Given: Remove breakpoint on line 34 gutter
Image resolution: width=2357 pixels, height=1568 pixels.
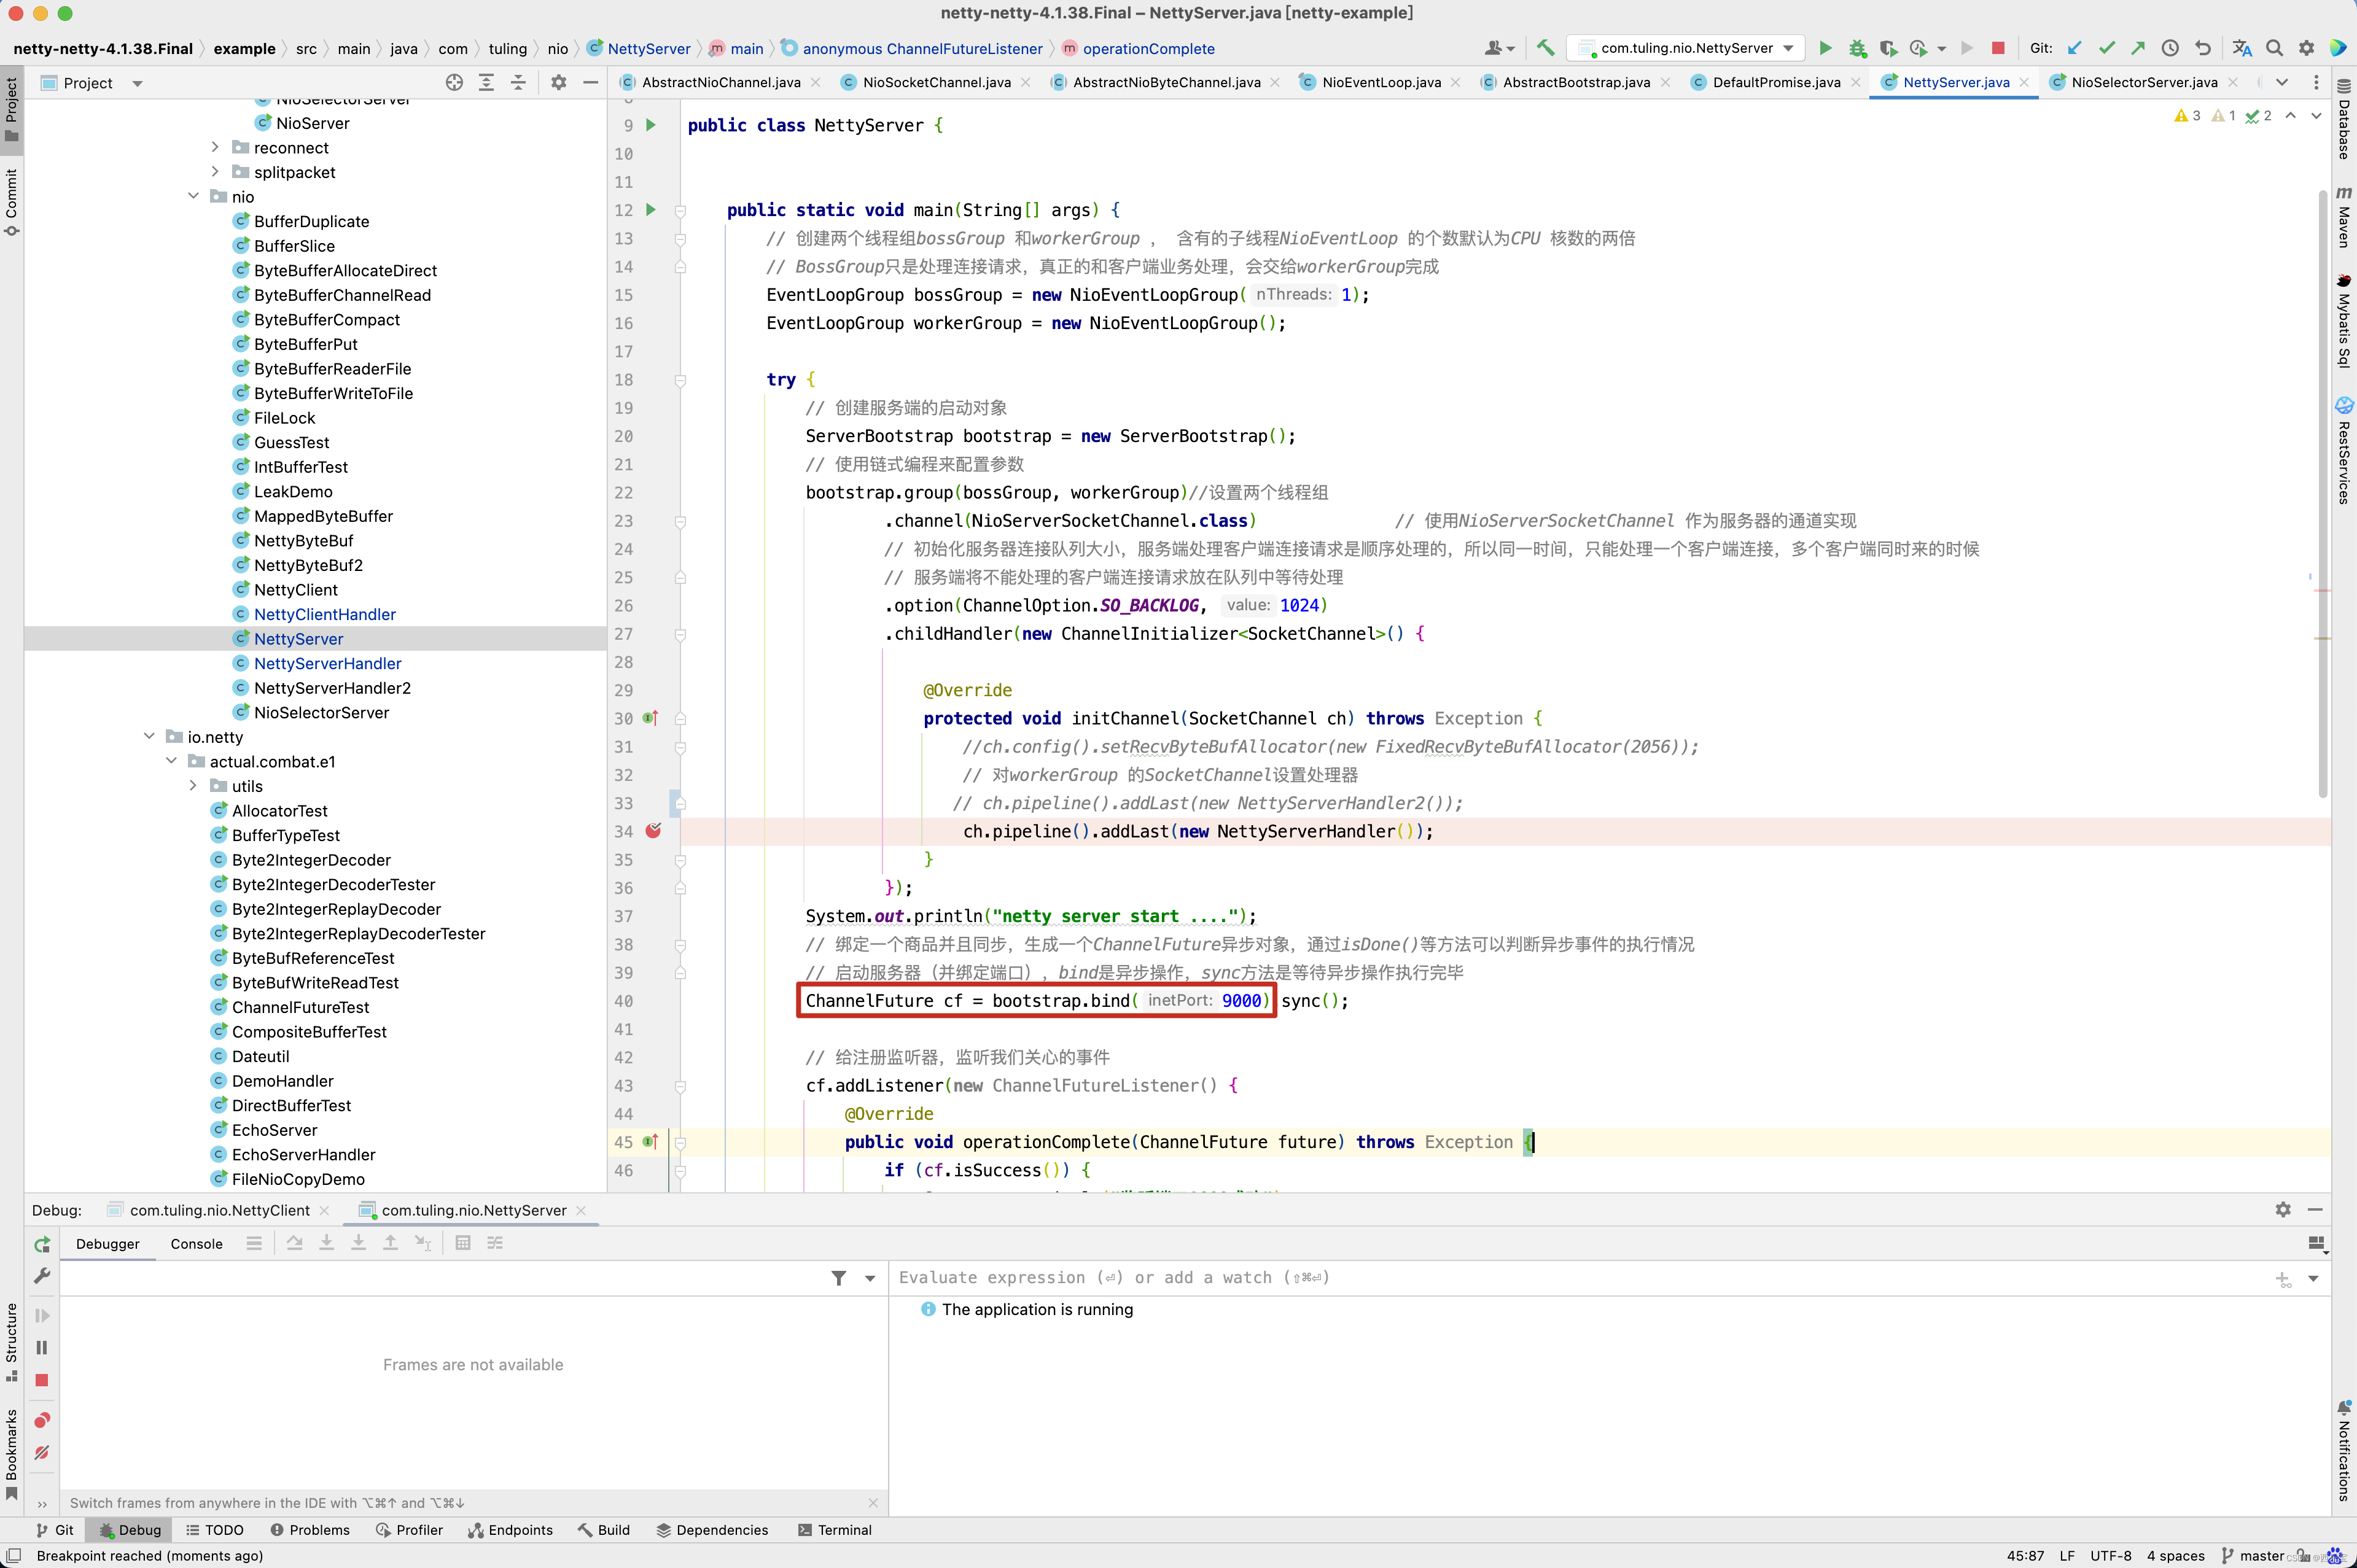Looking at the screenshot, I should (653, 831).
